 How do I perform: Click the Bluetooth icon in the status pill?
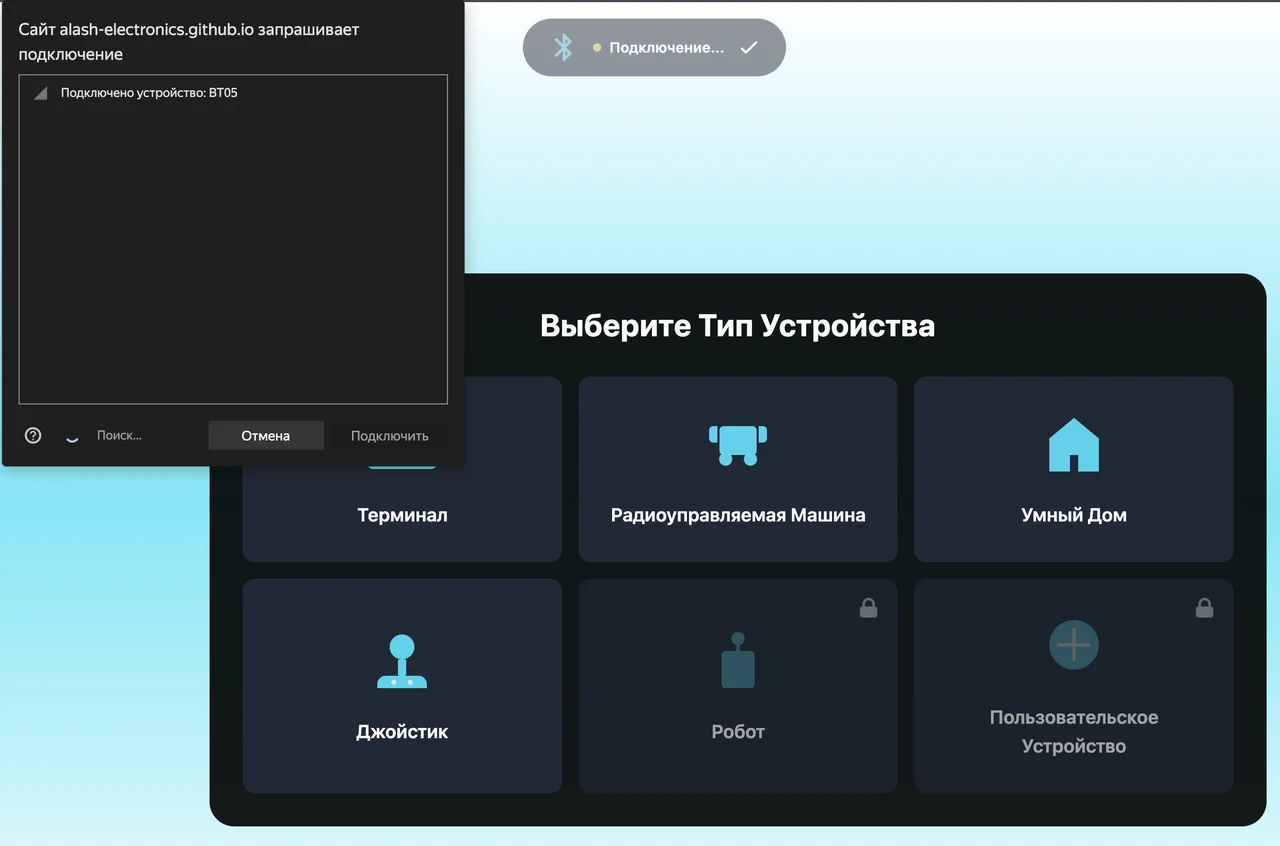[563, 47]
